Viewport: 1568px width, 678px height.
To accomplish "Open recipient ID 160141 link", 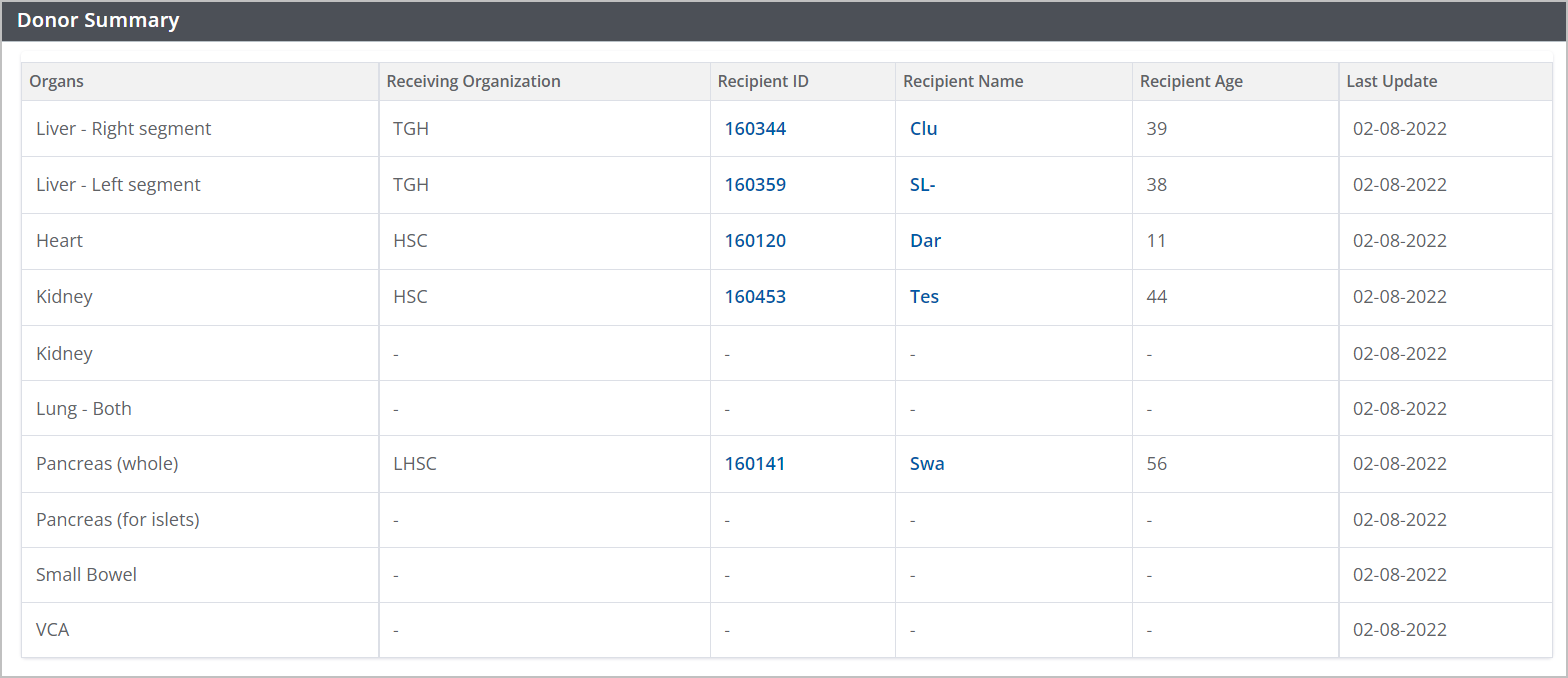I will pyautogui.click(x=755, y=464).
